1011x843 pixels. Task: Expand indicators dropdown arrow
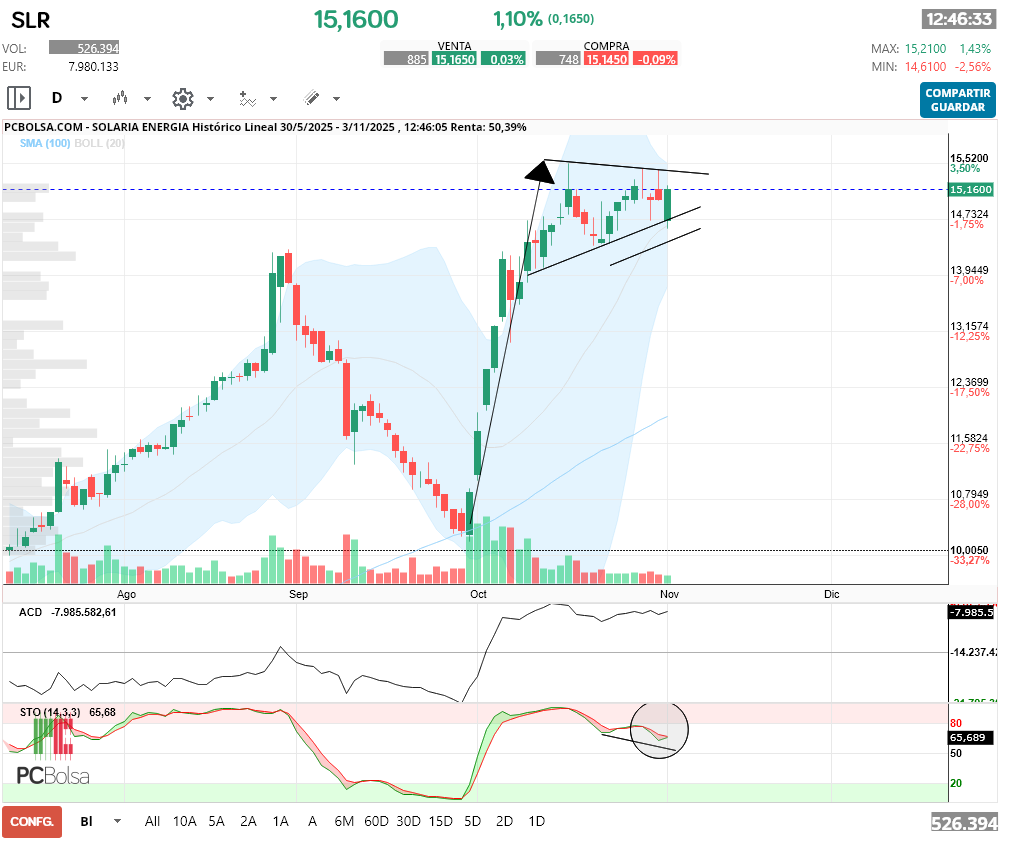(x=273, y=99)
